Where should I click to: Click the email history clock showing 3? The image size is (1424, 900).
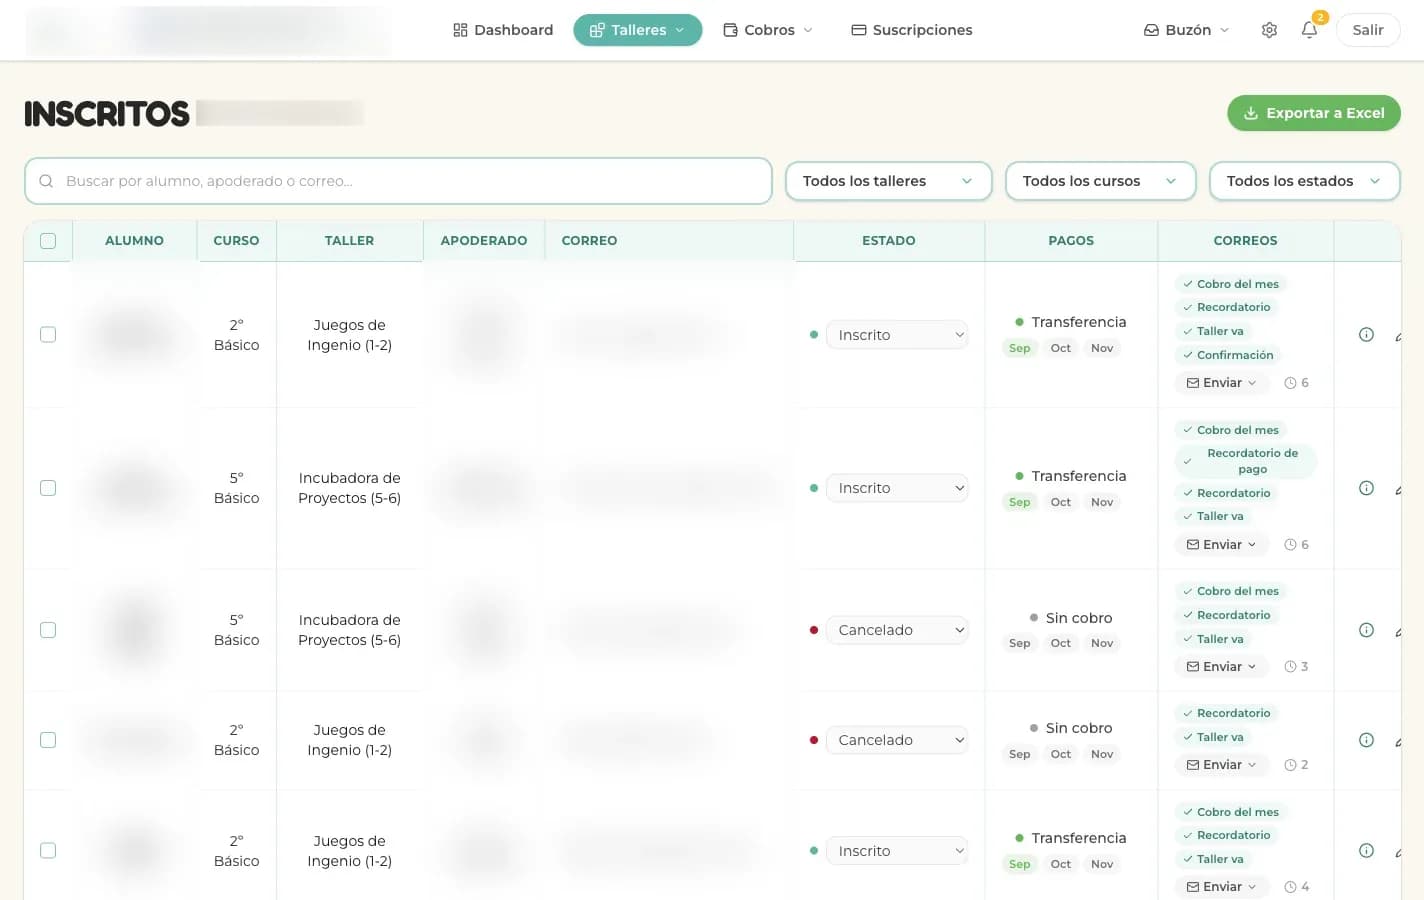point(1296,667)
